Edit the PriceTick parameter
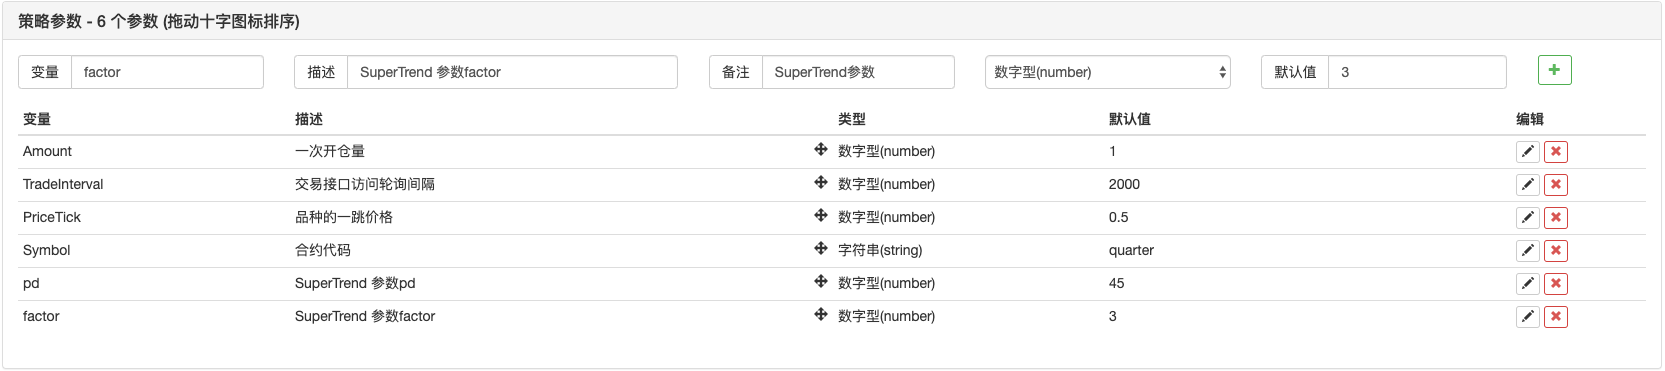Image resolution: width=1665 pixels, height=371 pixels. click(1527, 218)
